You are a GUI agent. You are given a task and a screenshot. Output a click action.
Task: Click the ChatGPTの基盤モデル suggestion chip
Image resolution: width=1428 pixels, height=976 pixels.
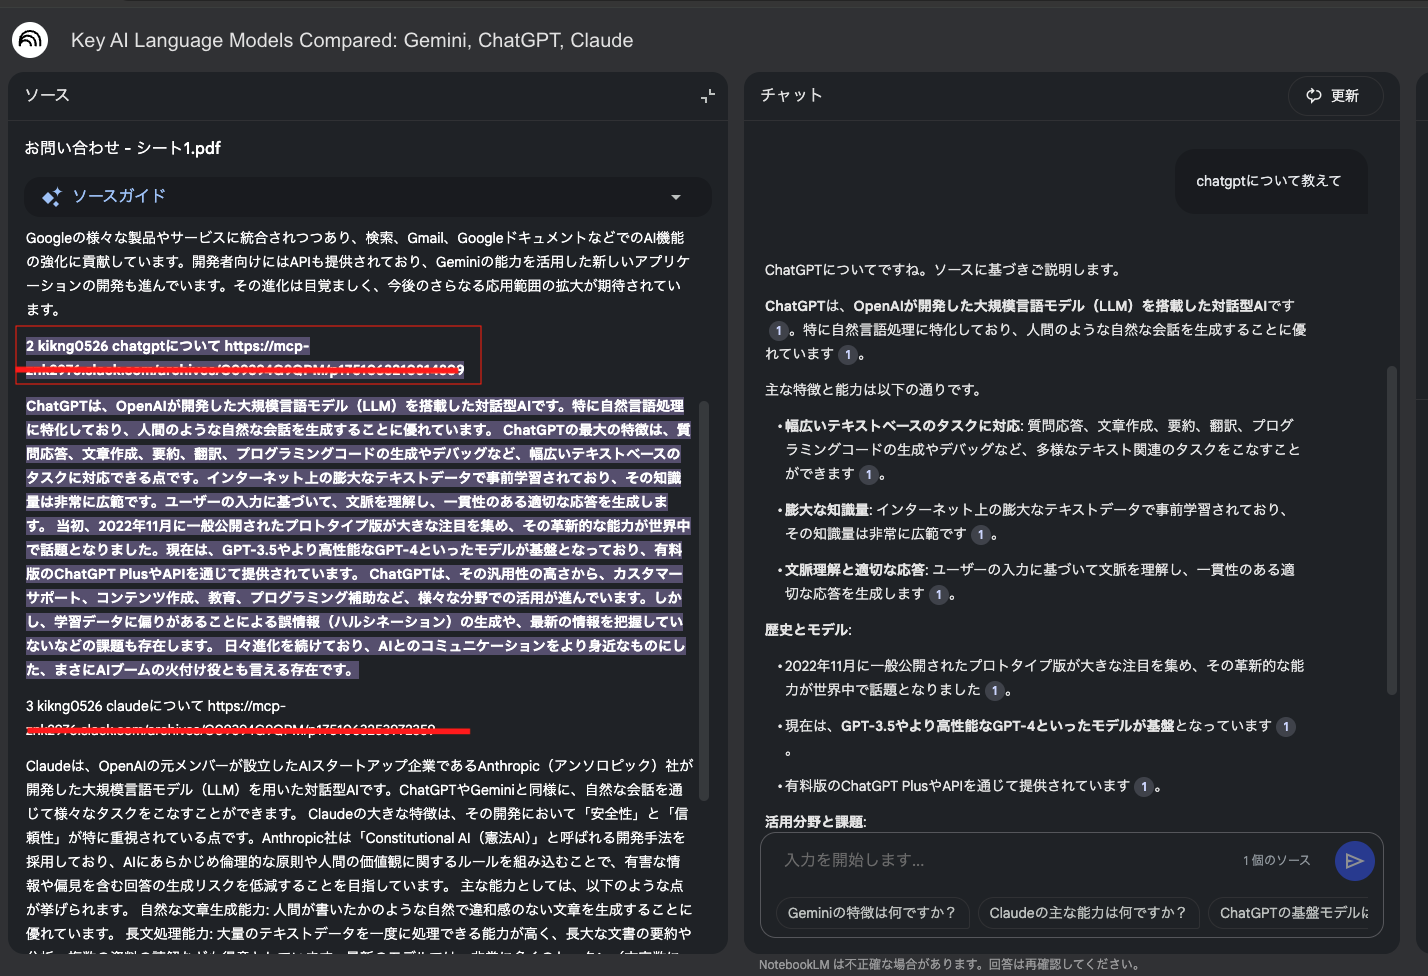(x=1295, y=913)
